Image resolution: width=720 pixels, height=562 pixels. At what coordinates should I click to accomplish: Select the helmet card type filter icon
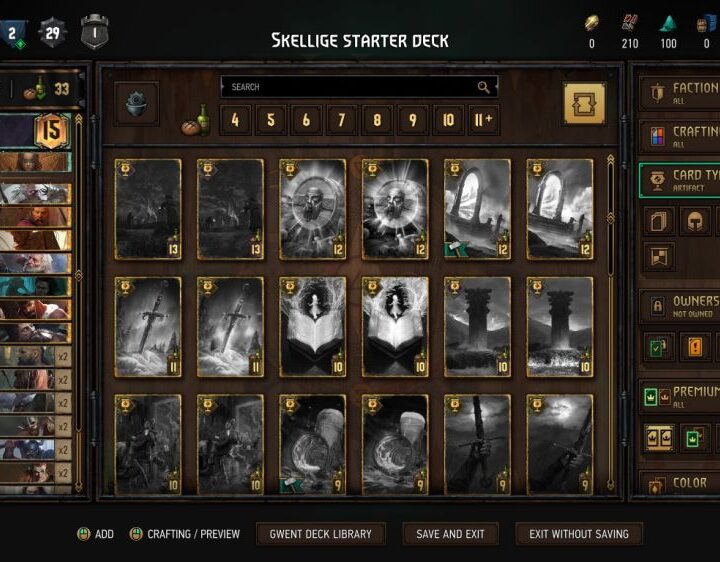[695, 222]
